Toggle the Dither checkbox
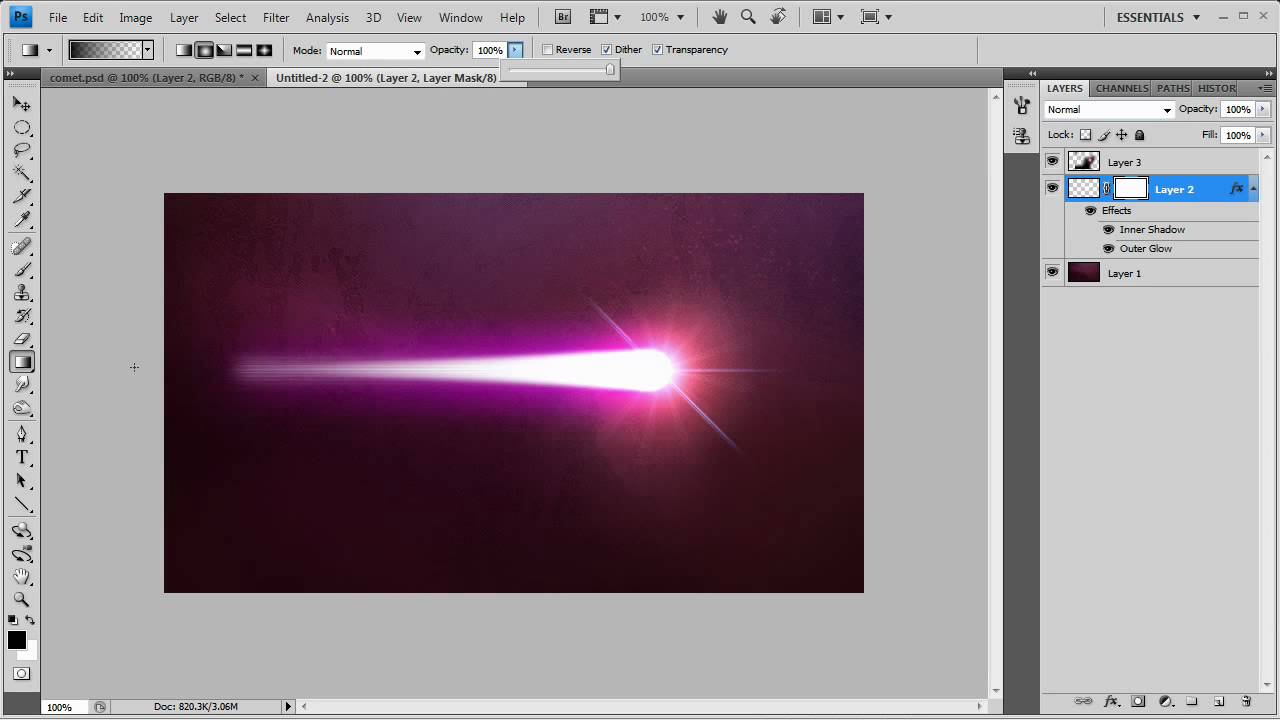Image resolution: width=1280 pixels, height=720 pixels. (x=606, y=50)
